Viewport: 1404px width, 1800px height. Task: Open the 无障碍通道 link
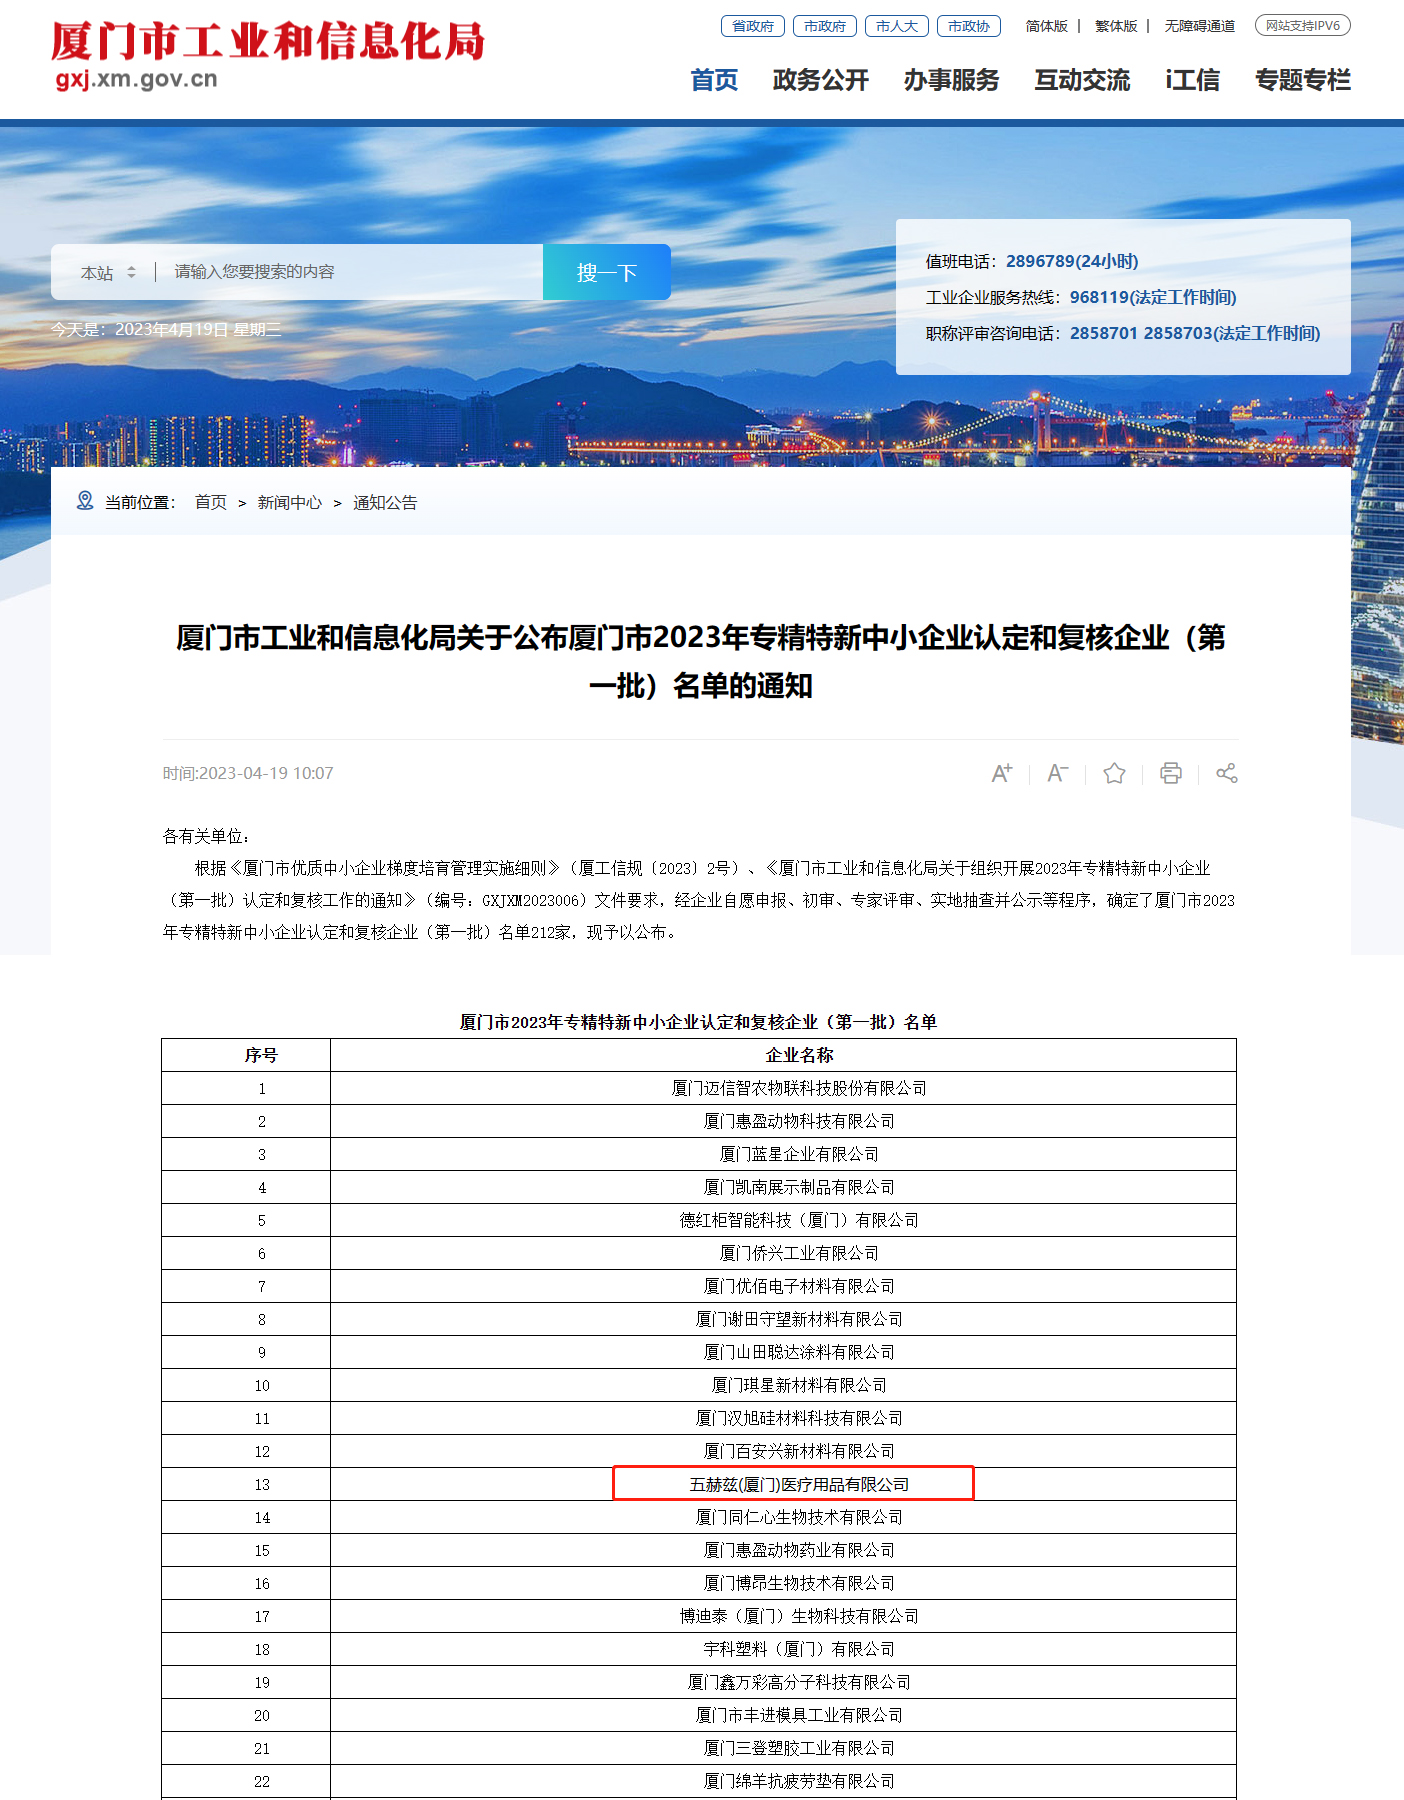1200,26
